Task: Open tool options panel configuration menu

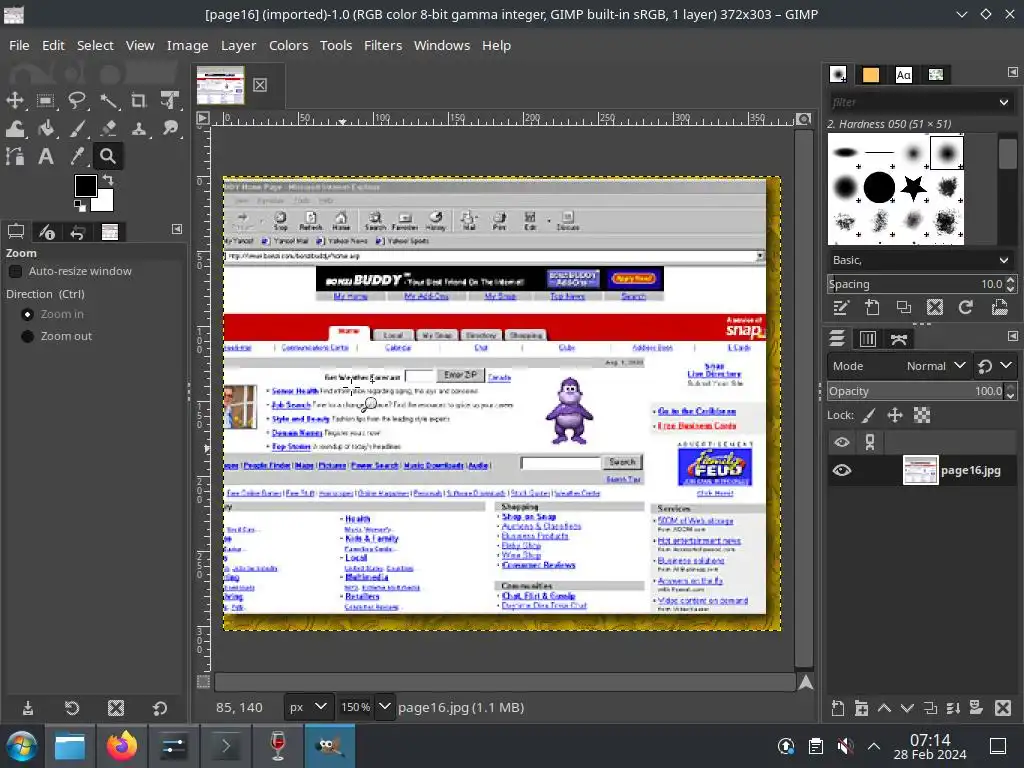Action: [177, 229]
